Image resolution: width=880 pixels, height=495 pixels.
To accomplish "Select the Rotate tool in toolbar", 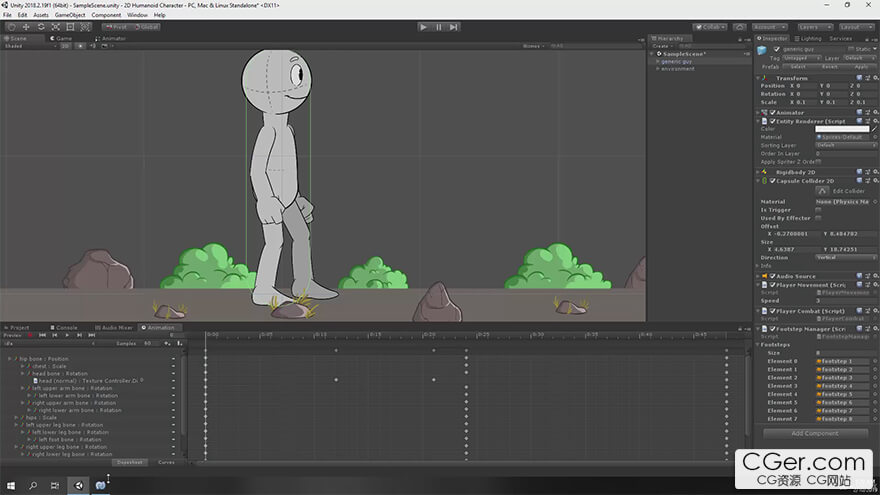I will pos(41,27).
